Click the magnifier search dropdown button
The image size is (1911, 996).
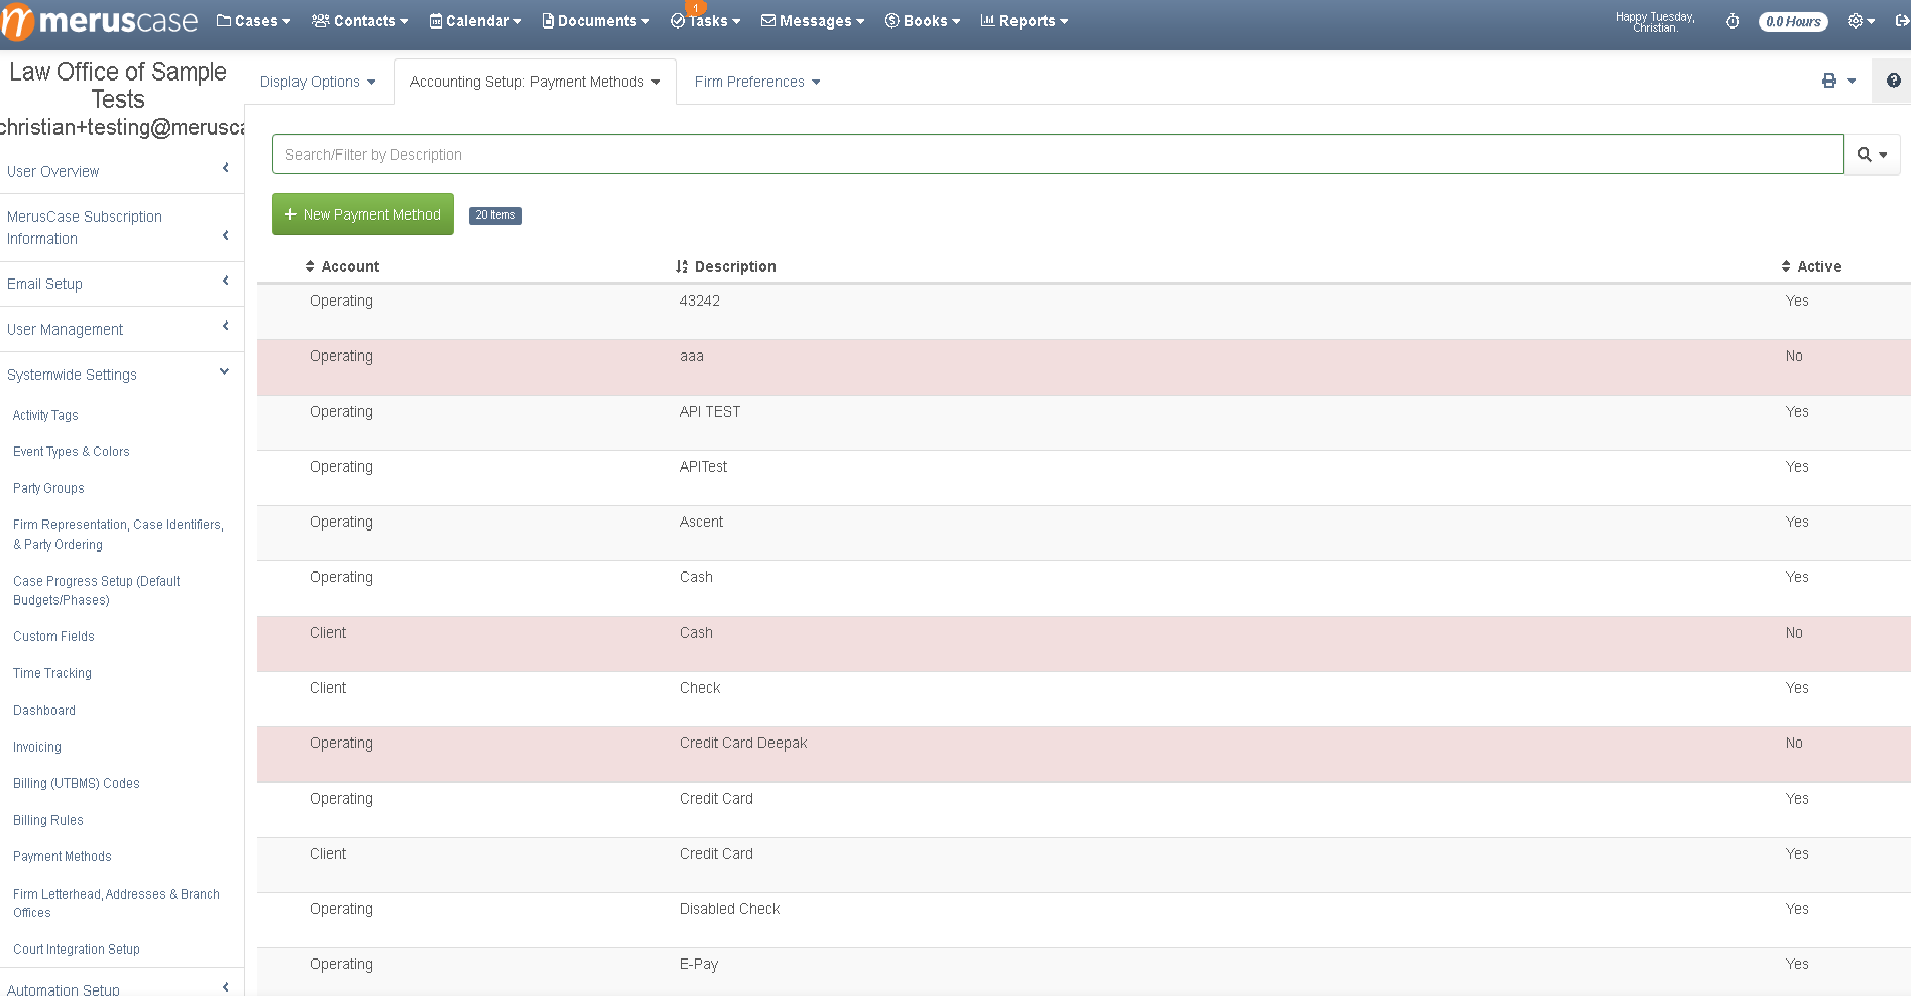click(x=1872, y=154)
